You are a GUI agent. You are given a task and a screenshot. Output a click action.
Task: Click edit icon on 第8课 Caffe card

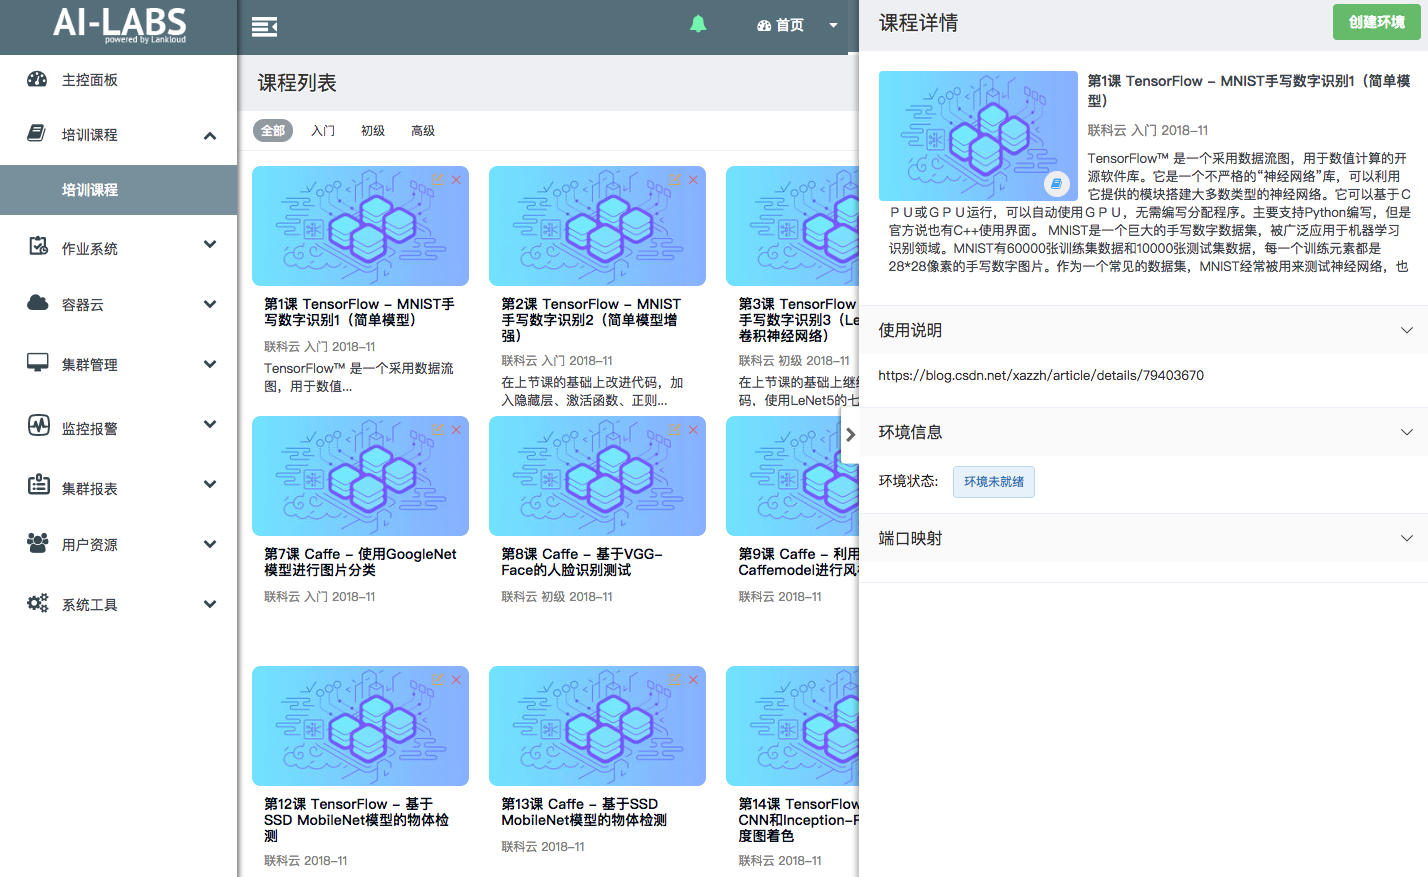(x=674, y=430)
